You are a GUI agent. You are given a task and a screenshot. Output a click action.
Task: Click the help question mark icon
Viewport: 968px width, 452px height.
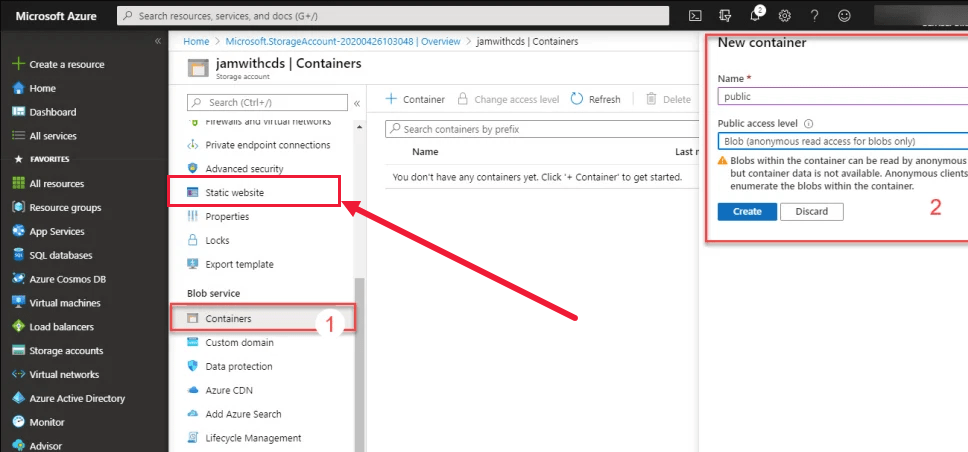point(815,16)
